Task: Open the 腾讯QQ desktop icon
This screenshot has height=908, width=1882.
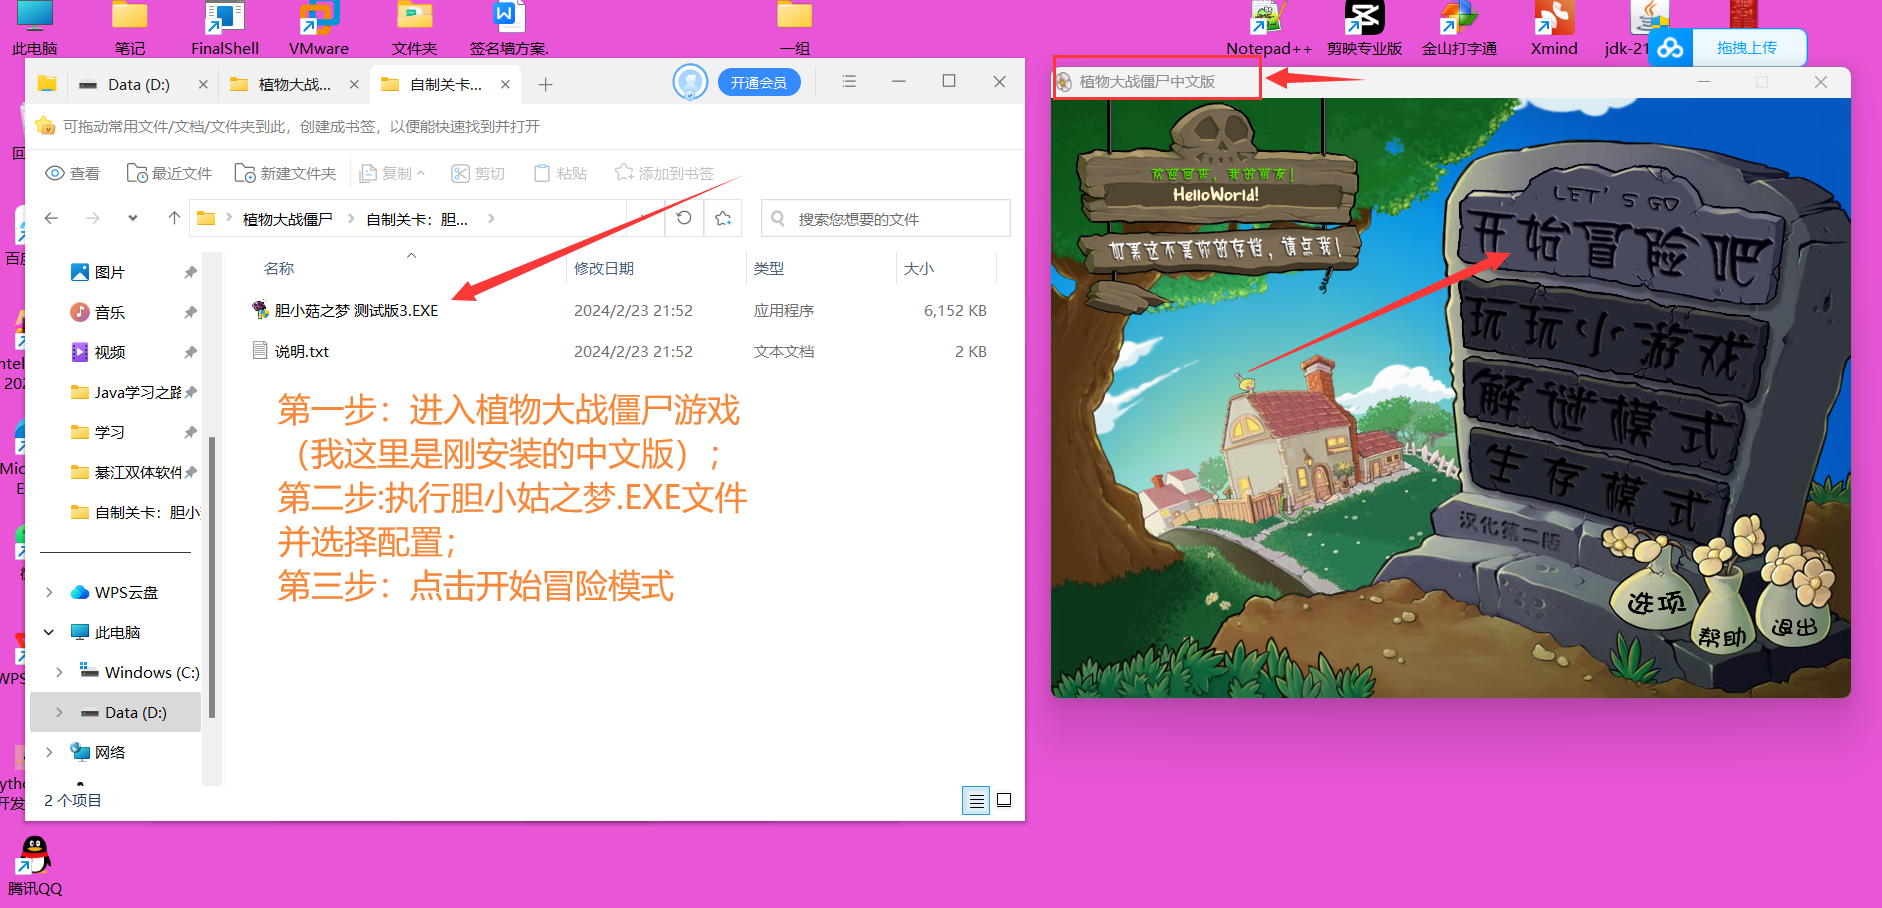Action: (x=35, y=866)
